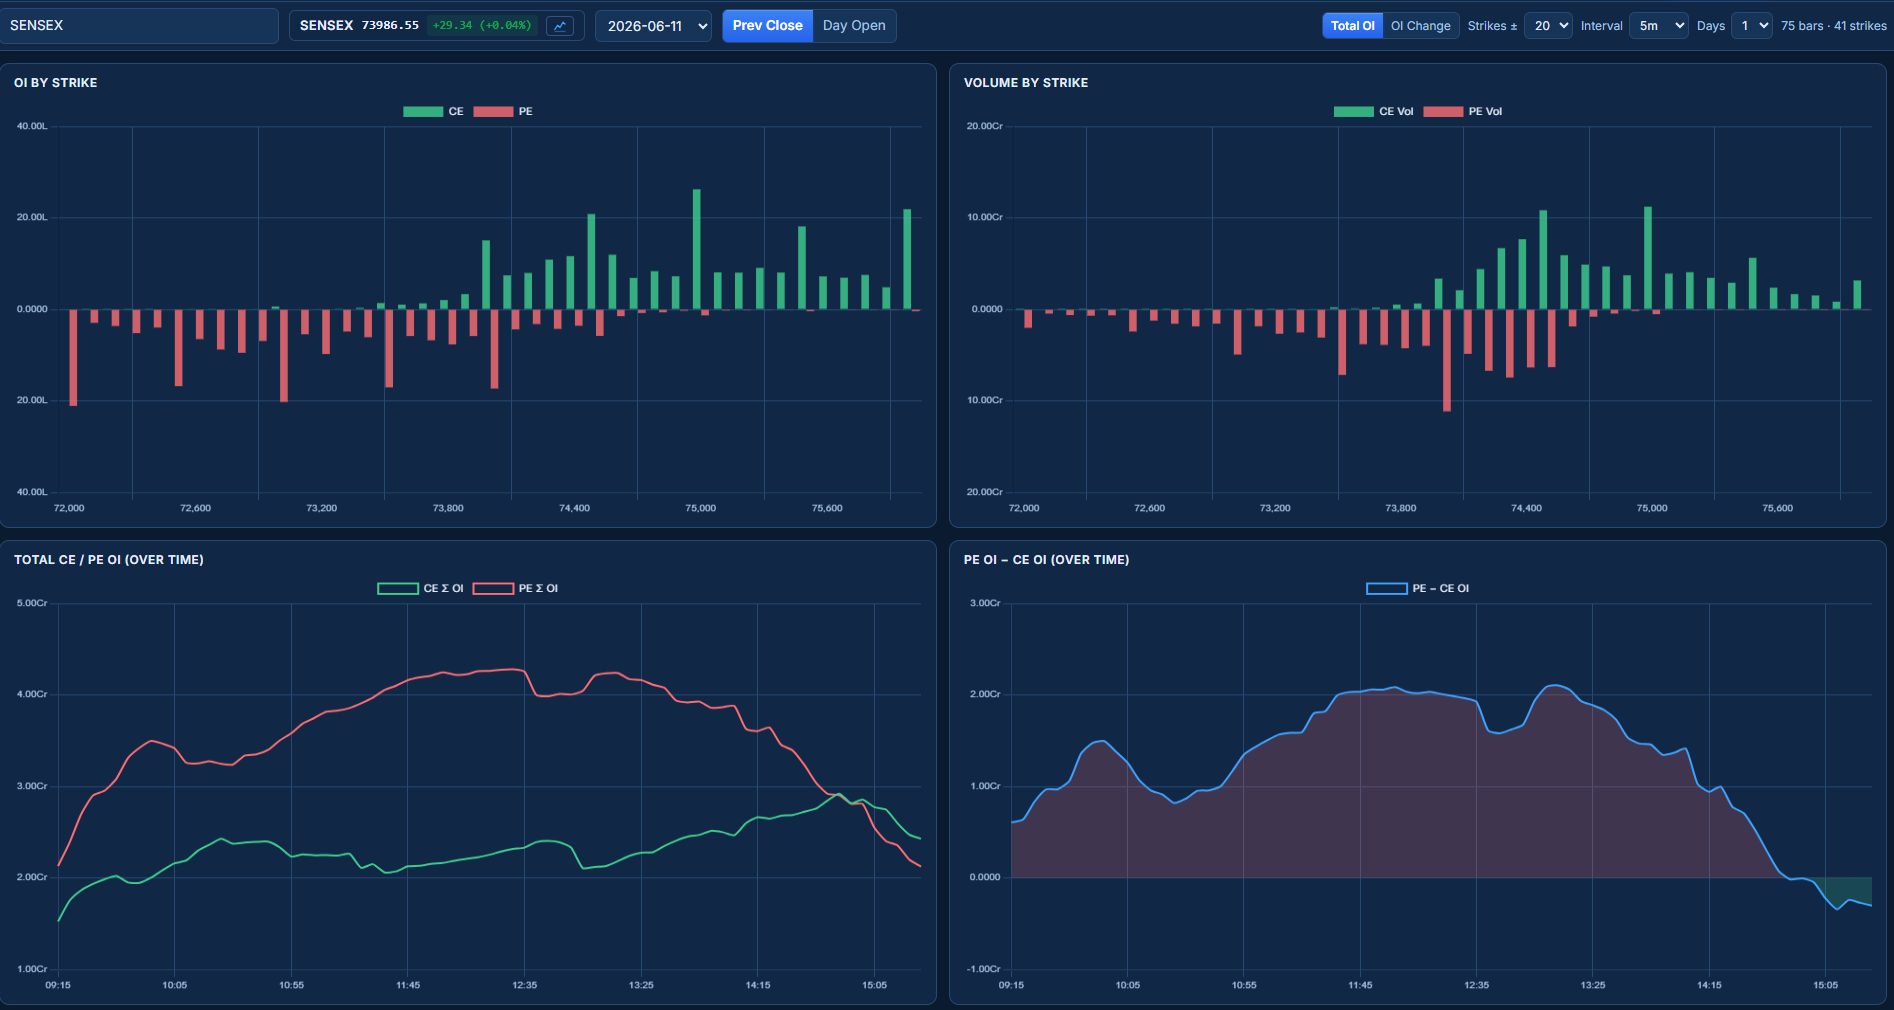Screen dimensions: 1894x1010
Task: Toggle CE Vol legend in Volume By Strike
Action: (x=1373, y=112)
